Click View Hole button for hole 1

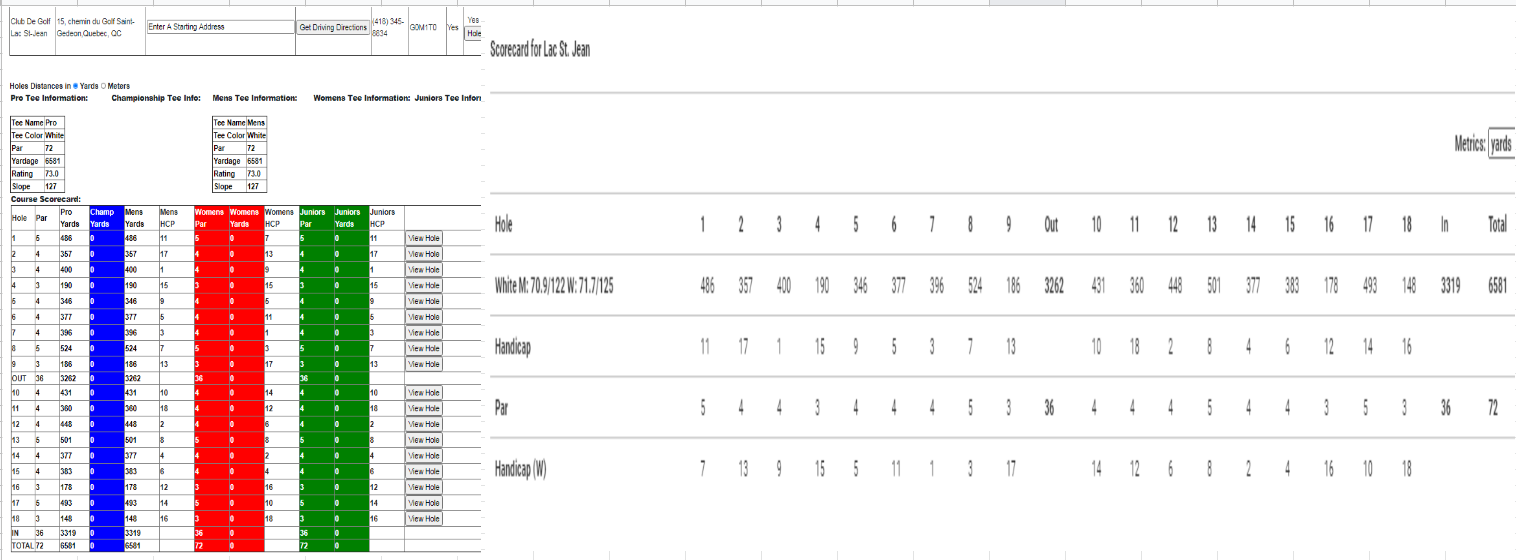click(424, 238)
